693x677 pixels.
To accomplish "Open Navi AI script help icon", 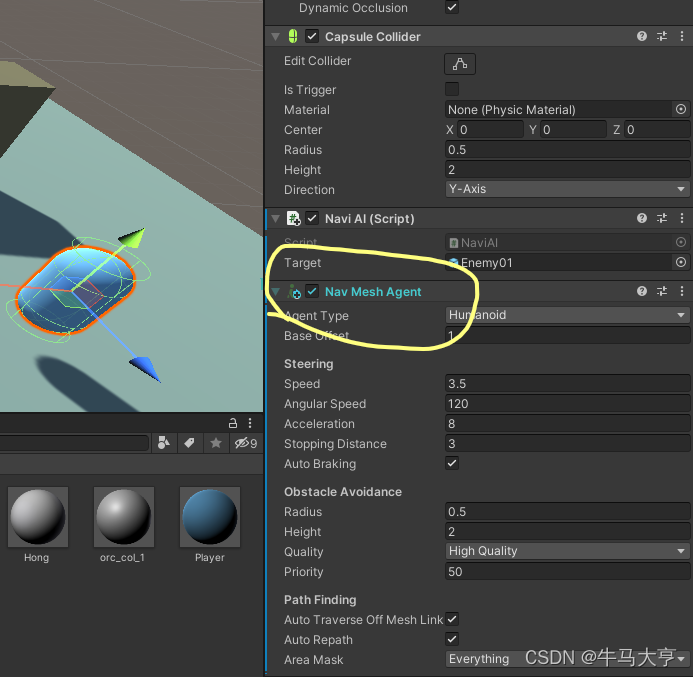I will [x=642, y=218].
